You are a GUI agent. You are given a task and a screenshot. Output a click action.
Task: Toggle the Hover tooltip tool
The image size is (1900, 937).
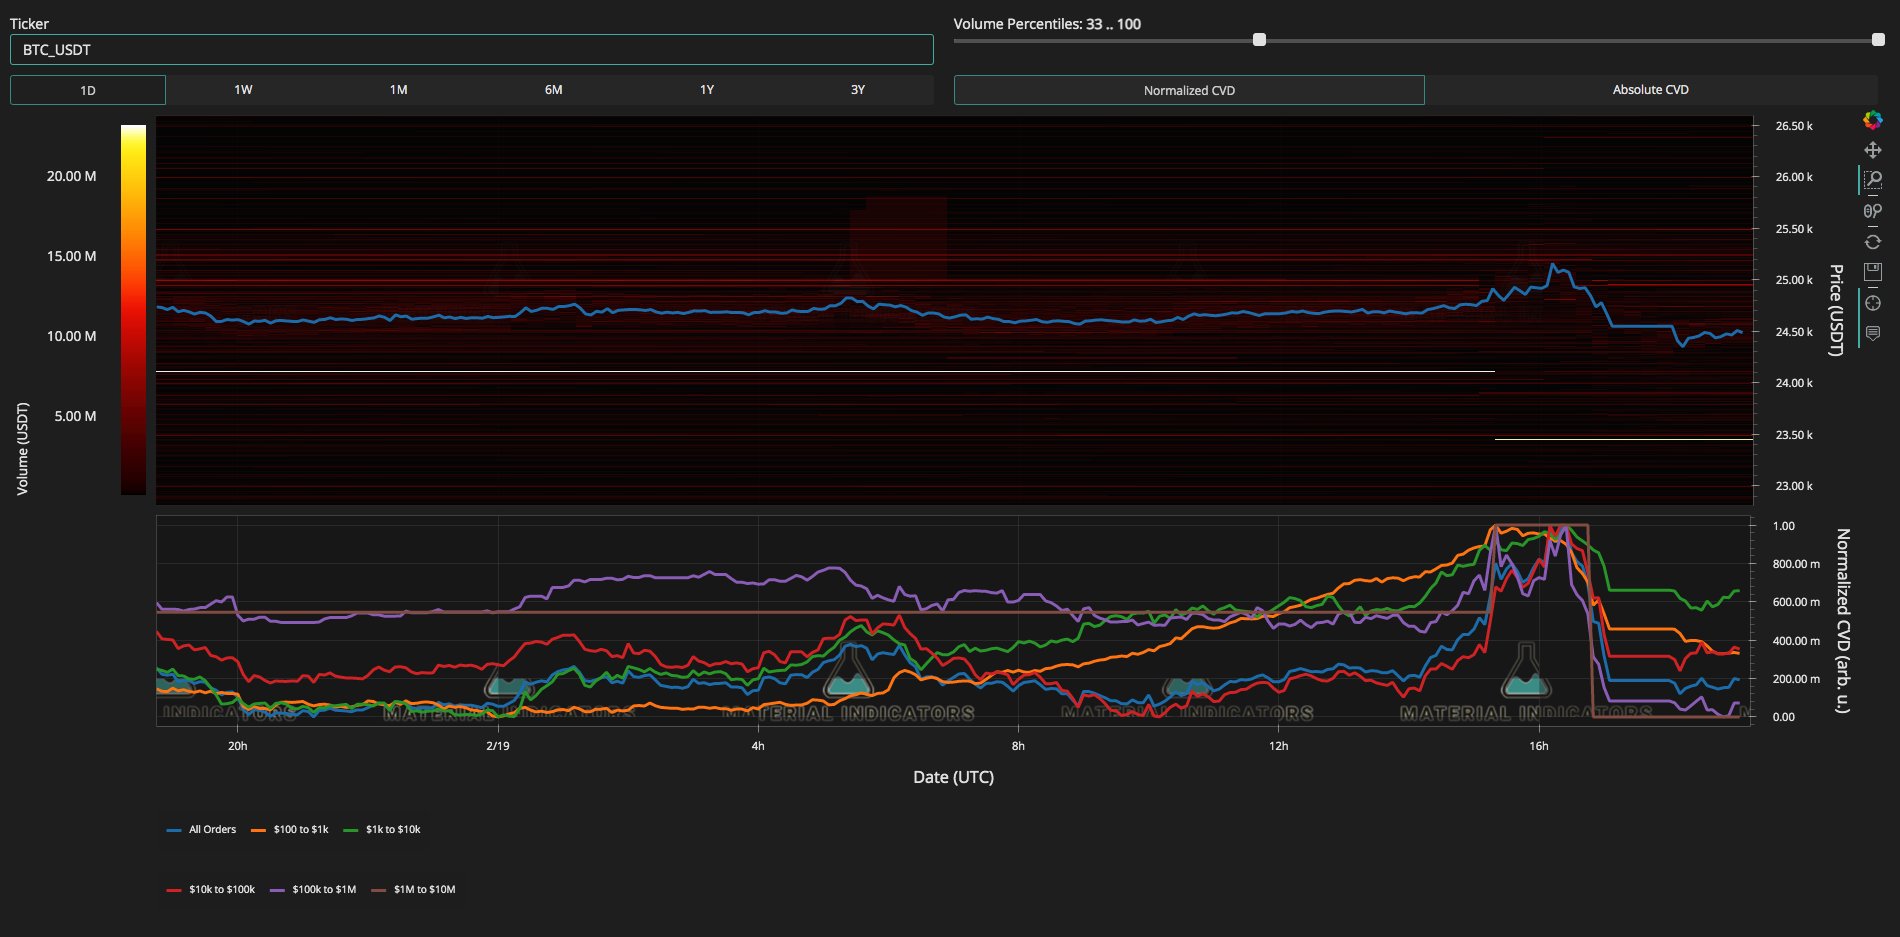tap(1873, 333)
